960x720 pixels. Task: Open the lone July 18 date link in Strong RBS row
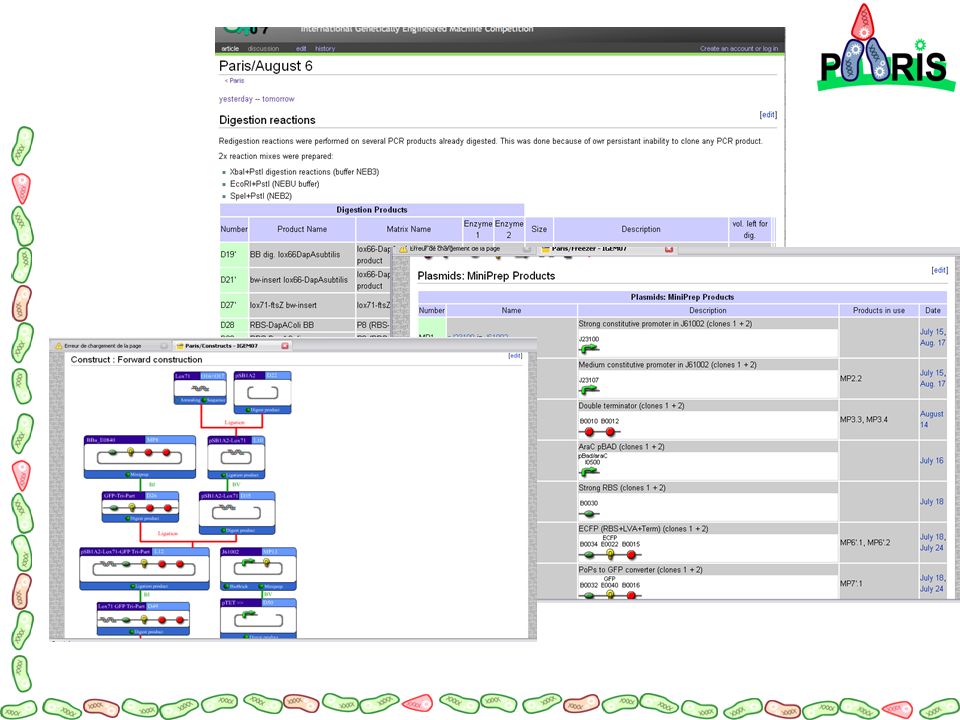931,501
